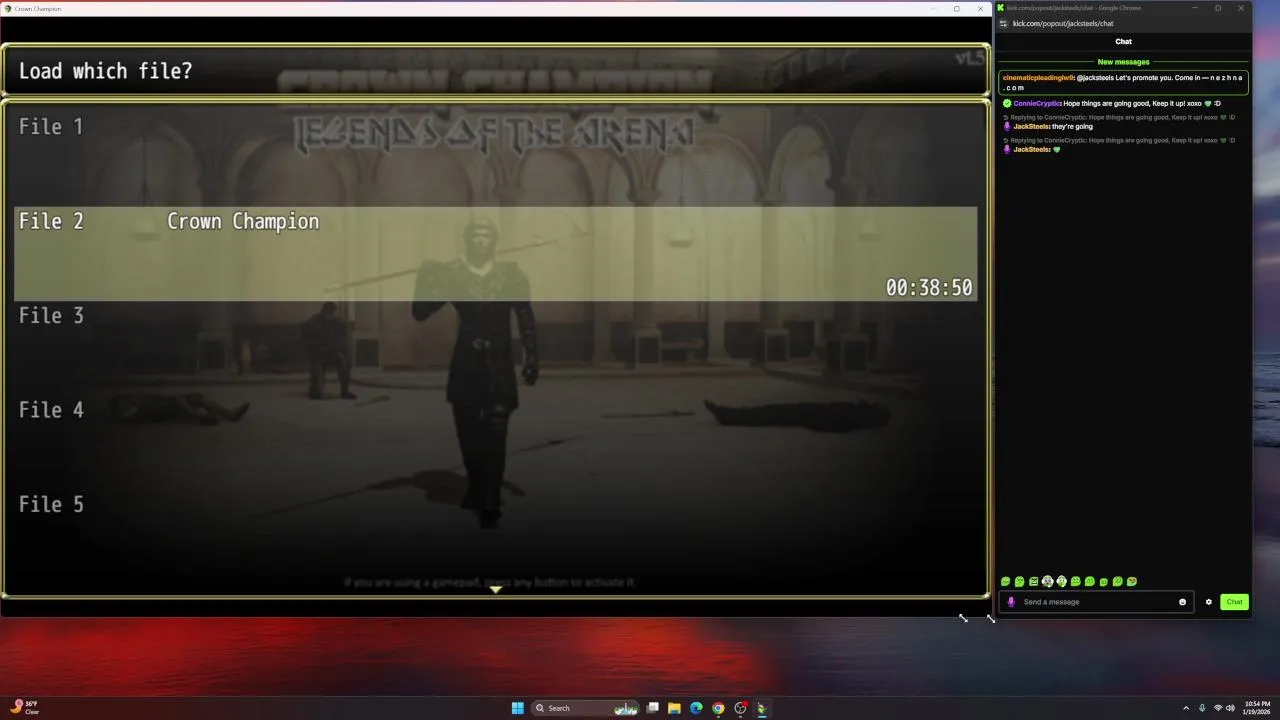Click the first green quick emote
This screenshot has height=720, width=1280.
point(1005,581)
